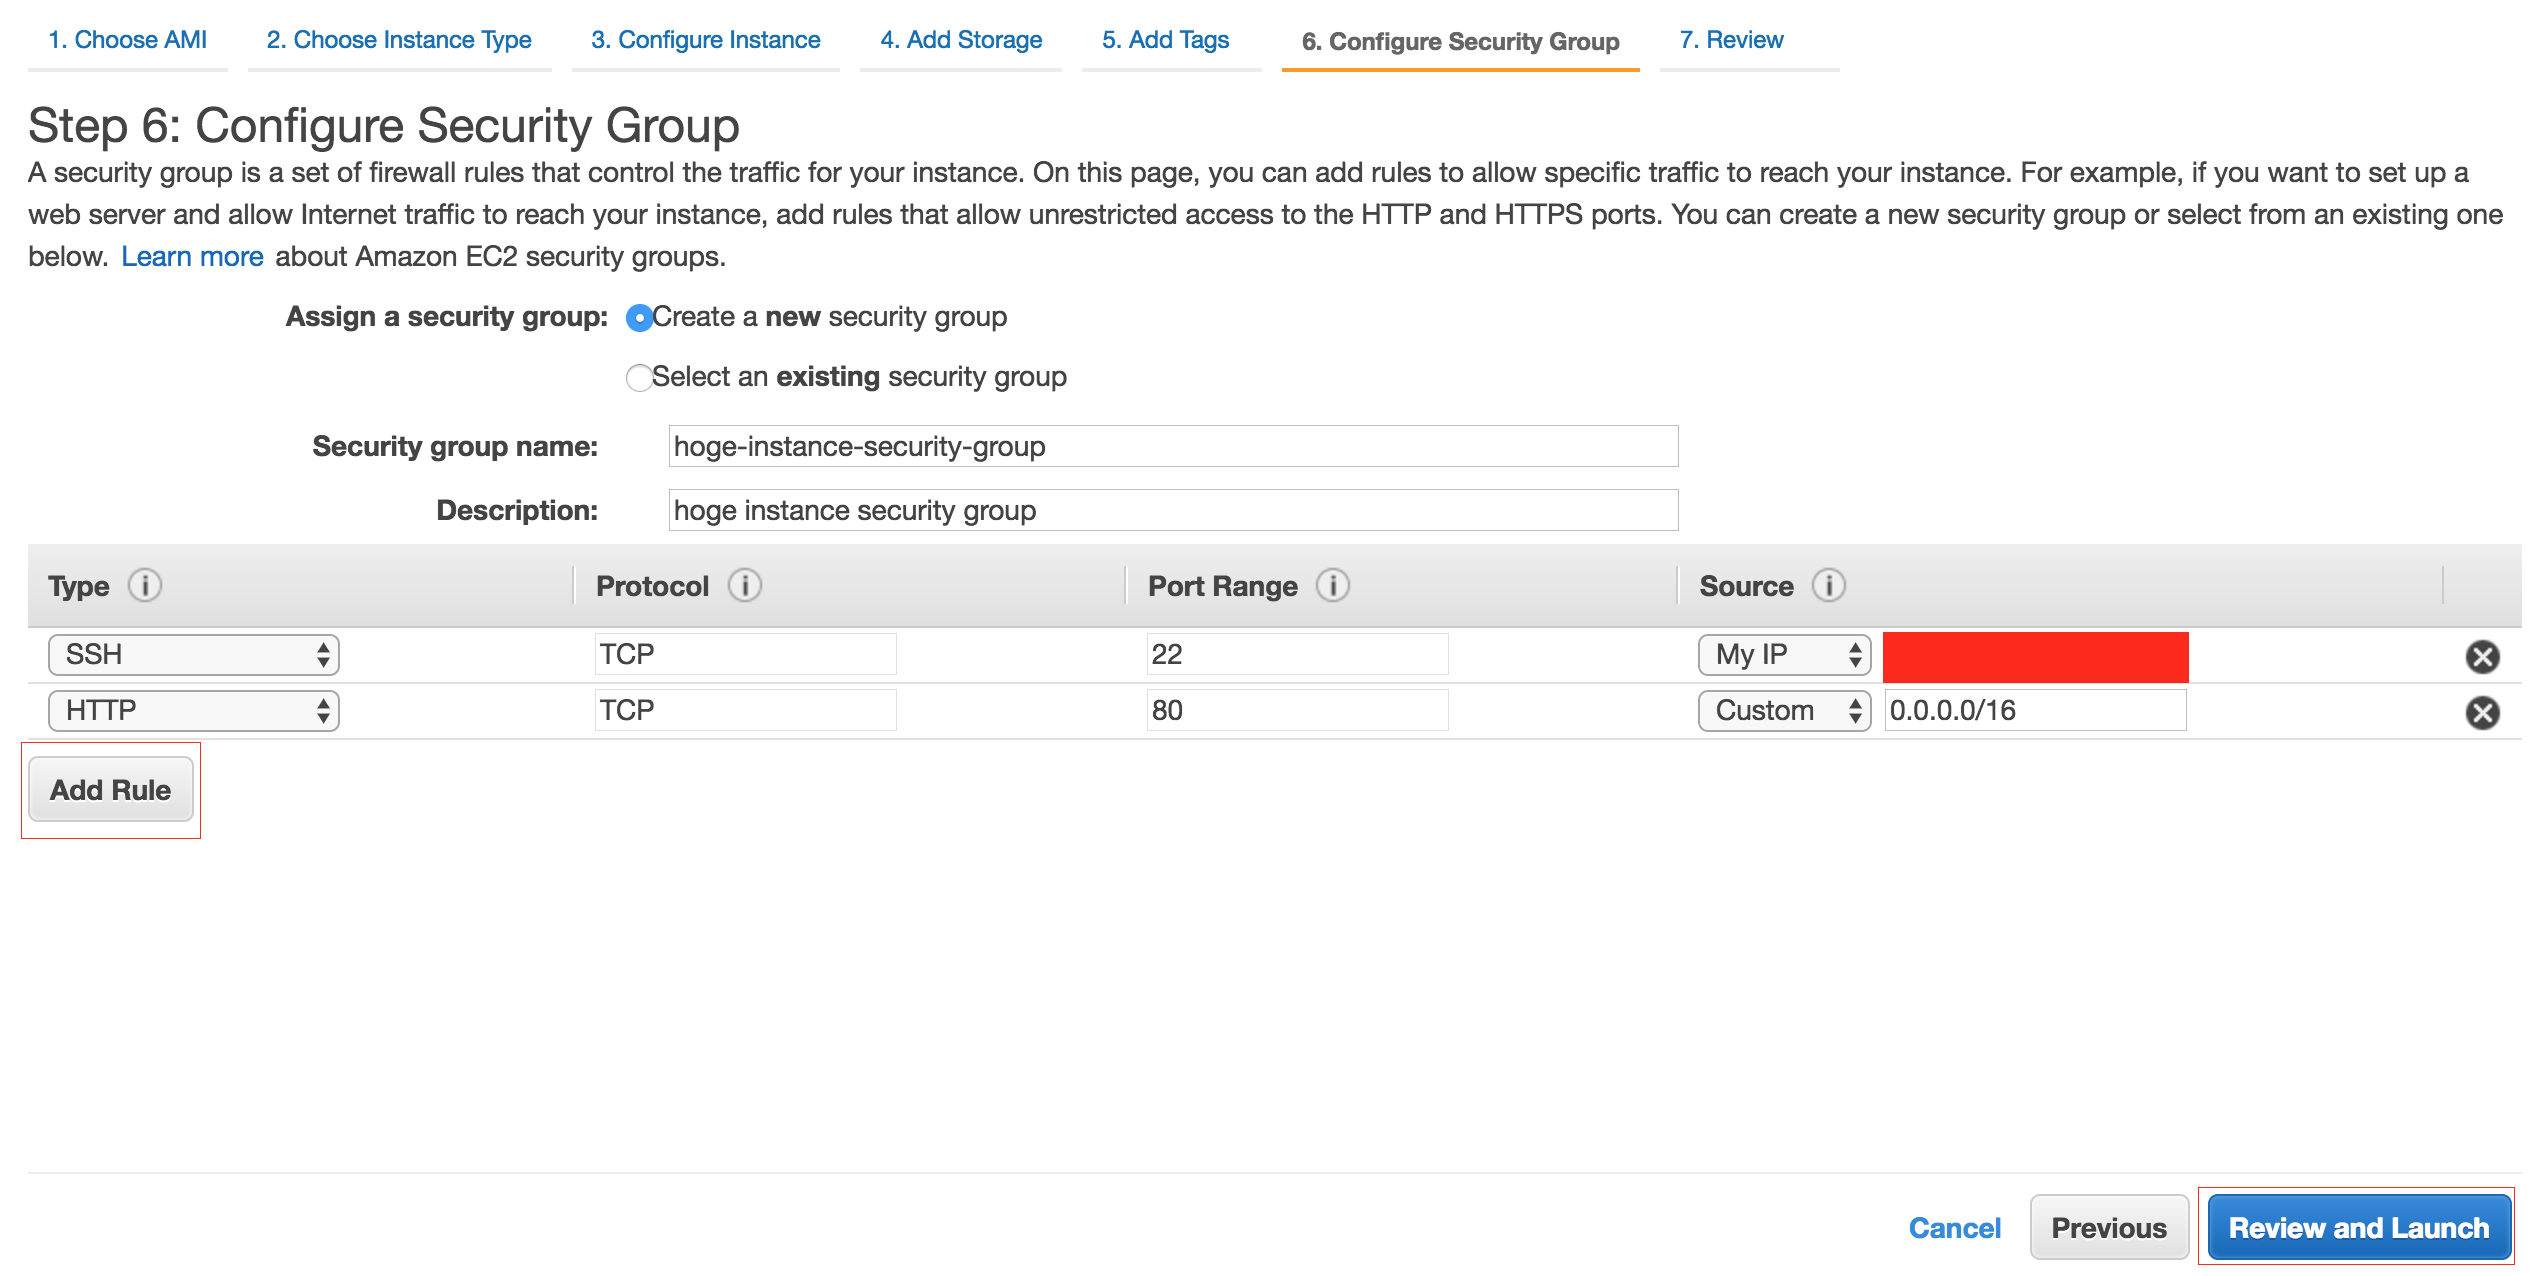Go to 7. Review tab
This screenshot has width=2530, height=1276.
[1732, 40]
